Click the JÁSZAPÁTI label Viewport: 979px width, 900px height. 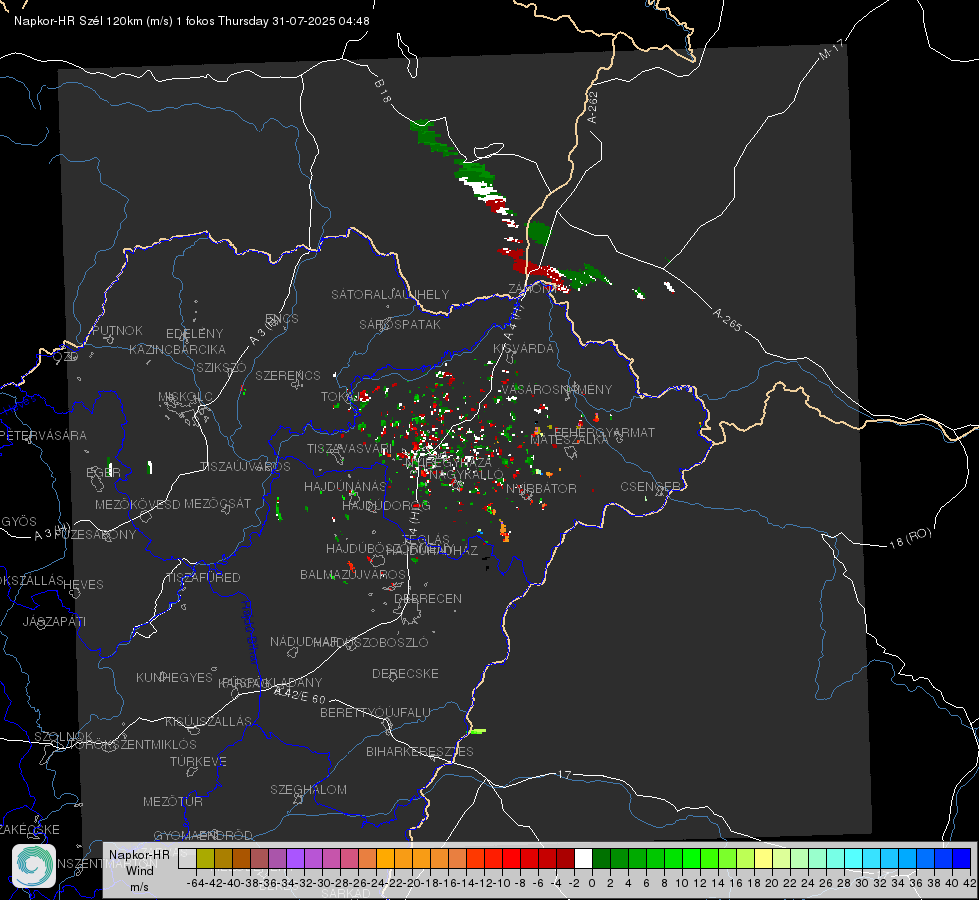click(54, 621)
